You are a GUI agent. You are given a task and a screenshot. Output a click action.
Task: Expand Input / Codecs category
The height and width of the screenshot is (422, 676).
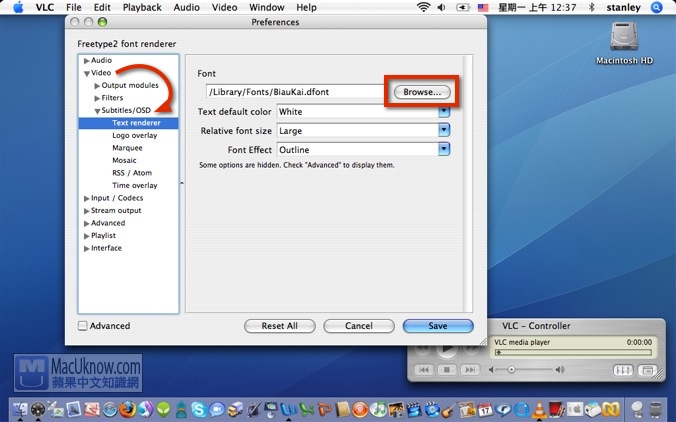[x=87, y=198]
